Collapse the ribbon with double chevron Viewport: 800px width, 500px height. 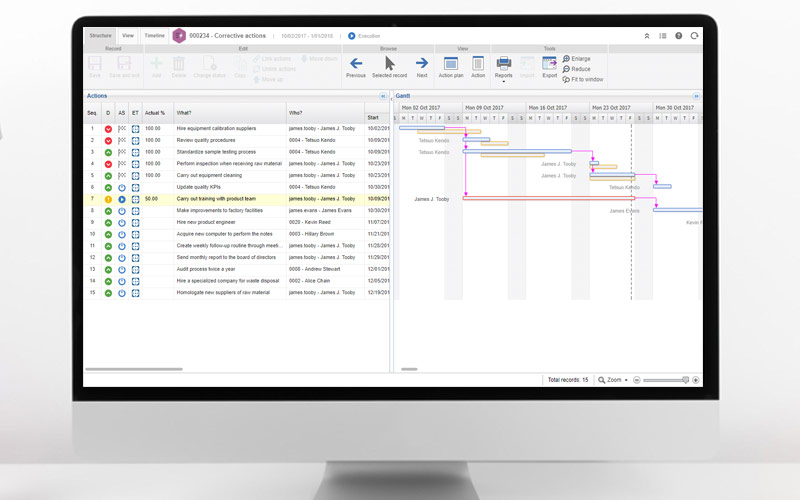coord(647,36)
